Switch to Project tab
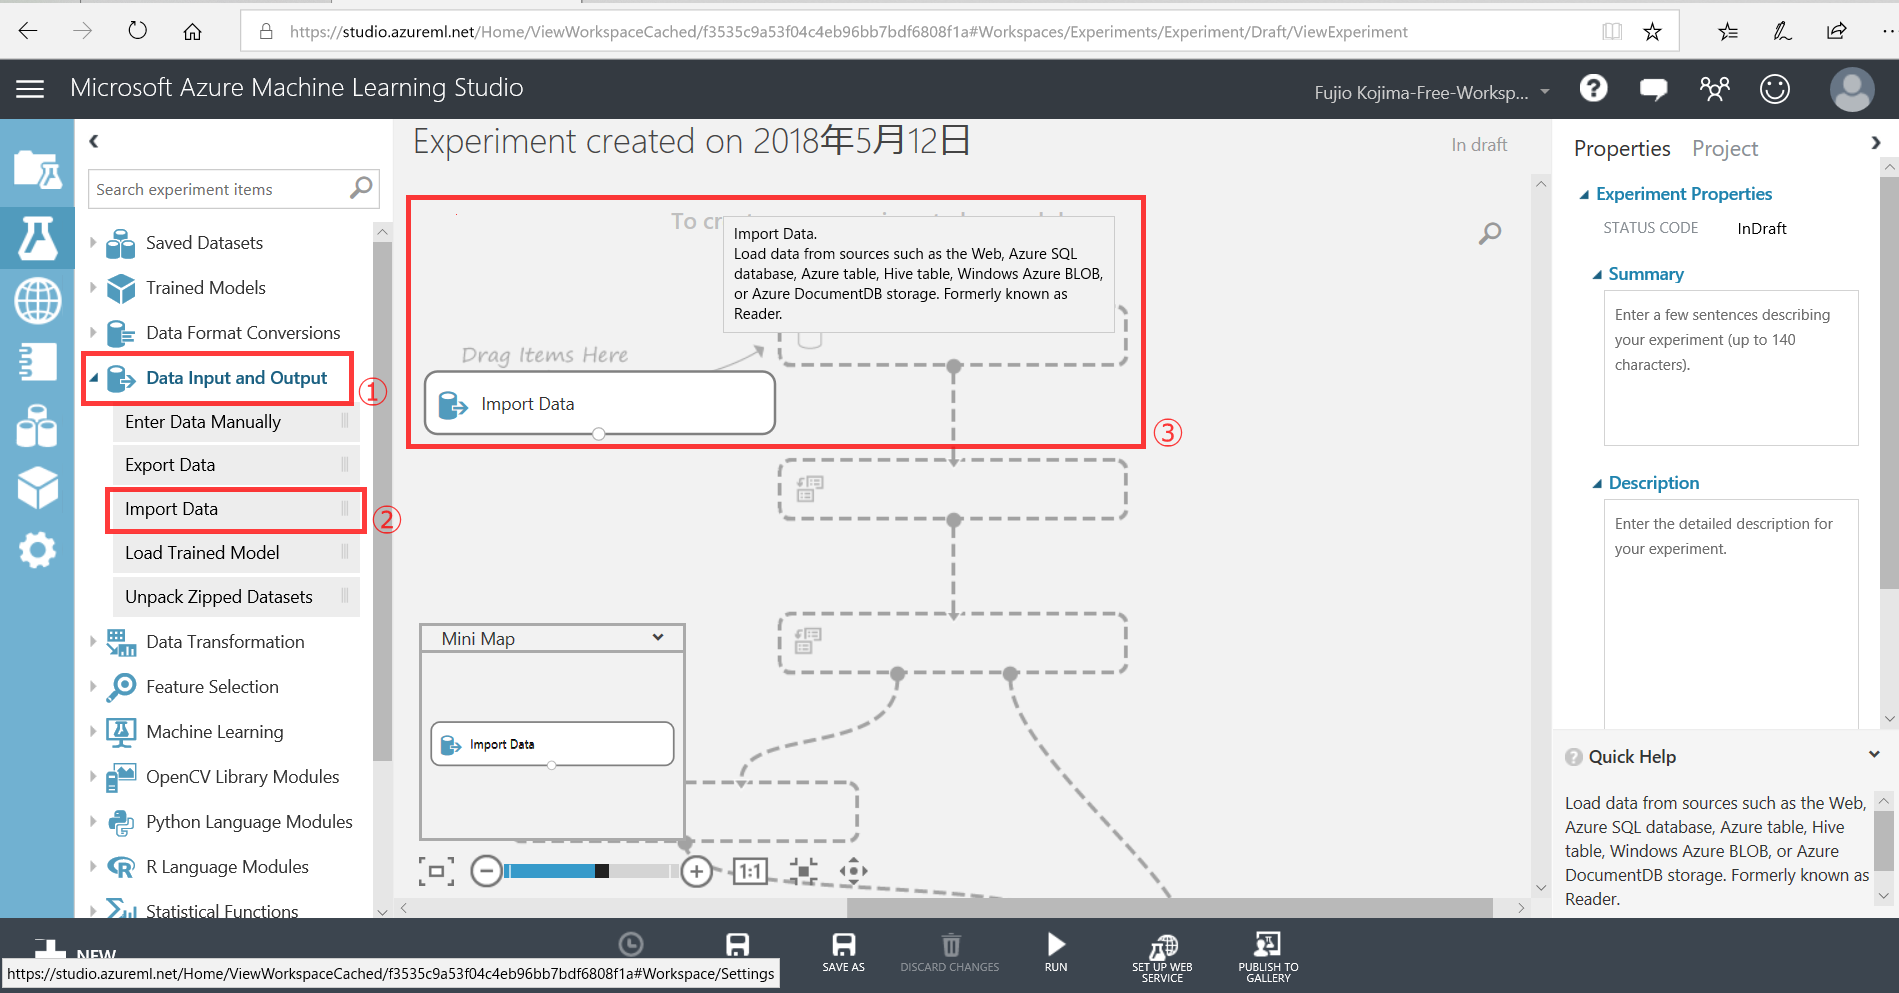 [1725, 148]
